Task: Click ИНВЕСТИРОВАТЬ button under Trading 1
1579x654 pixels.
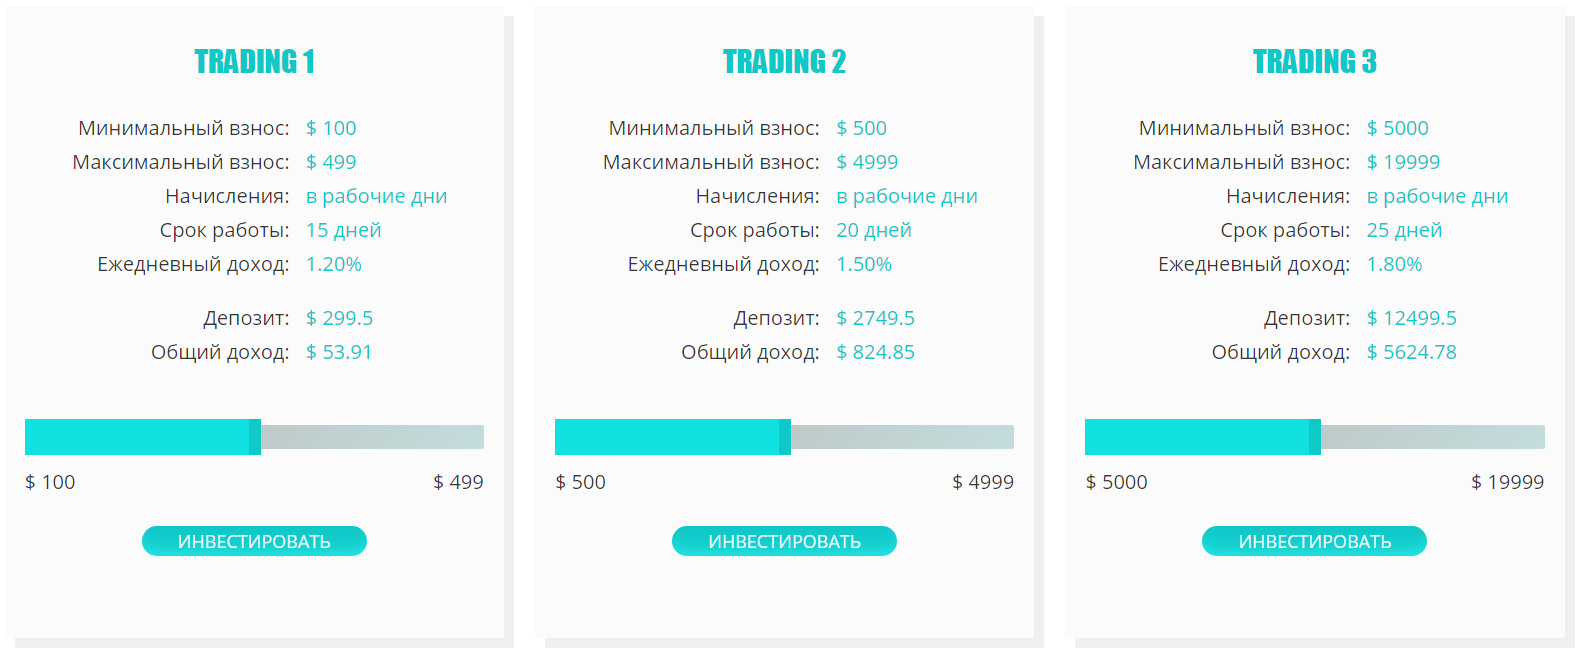Action: 254,541
